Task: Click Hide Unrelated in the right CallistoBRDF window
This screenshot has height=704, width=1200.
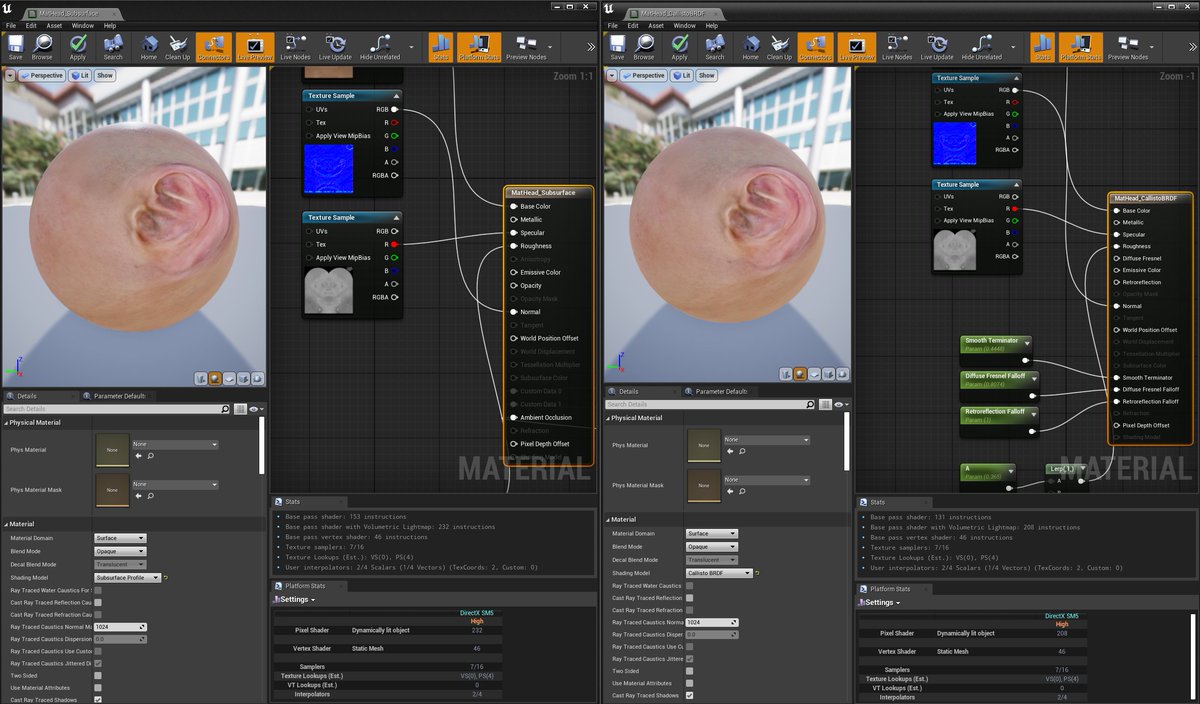Action: pos(982,47)
